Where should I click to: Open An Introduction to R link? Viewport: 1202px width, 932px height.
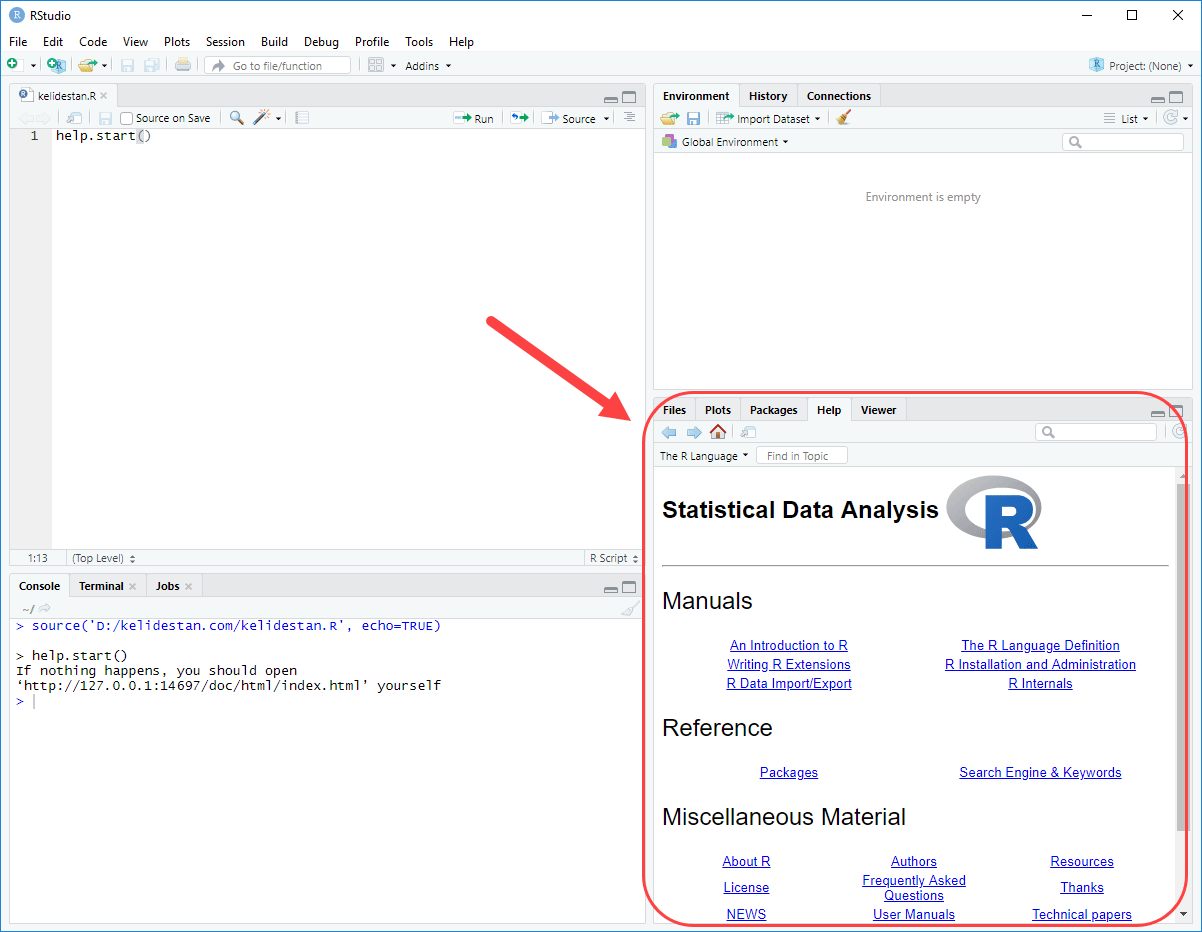(x=789, y=646)
